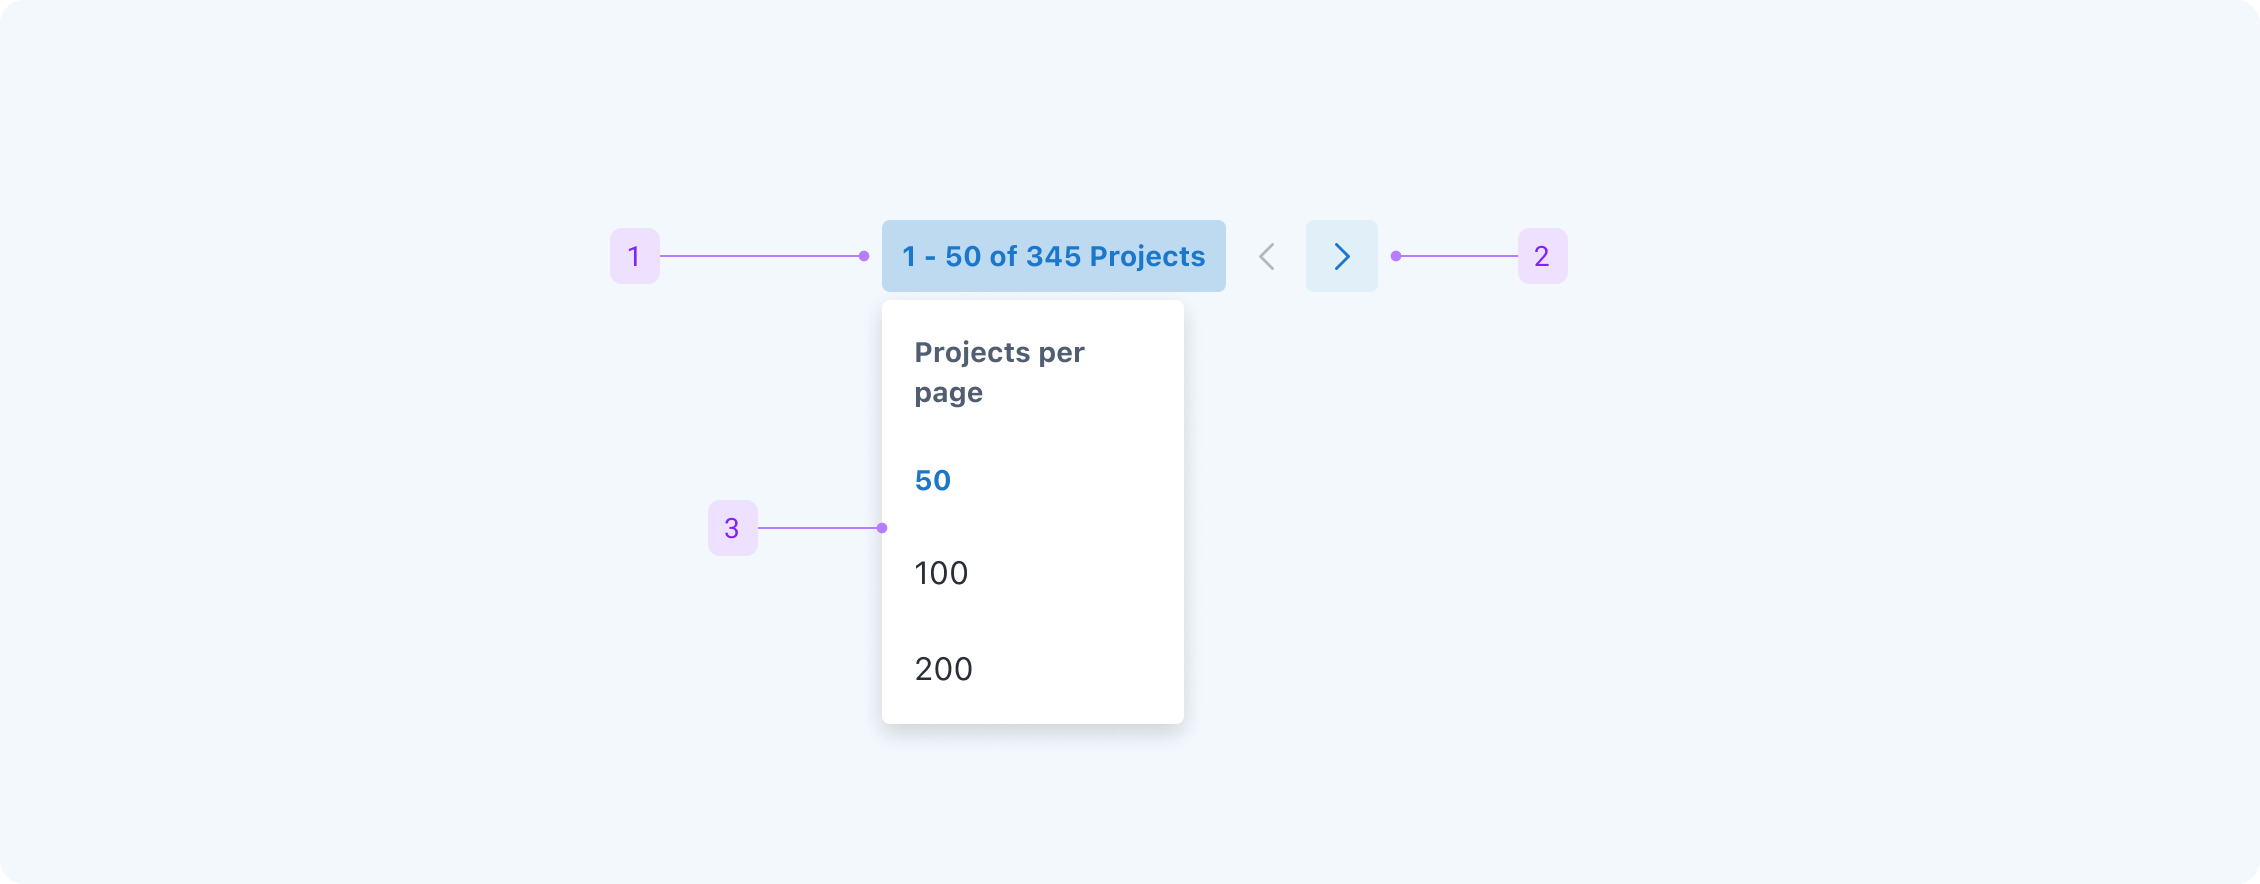Click the 'Projects per page' menu header
Viewport: 2260px width, 884px height.
[x=999, y=372]
